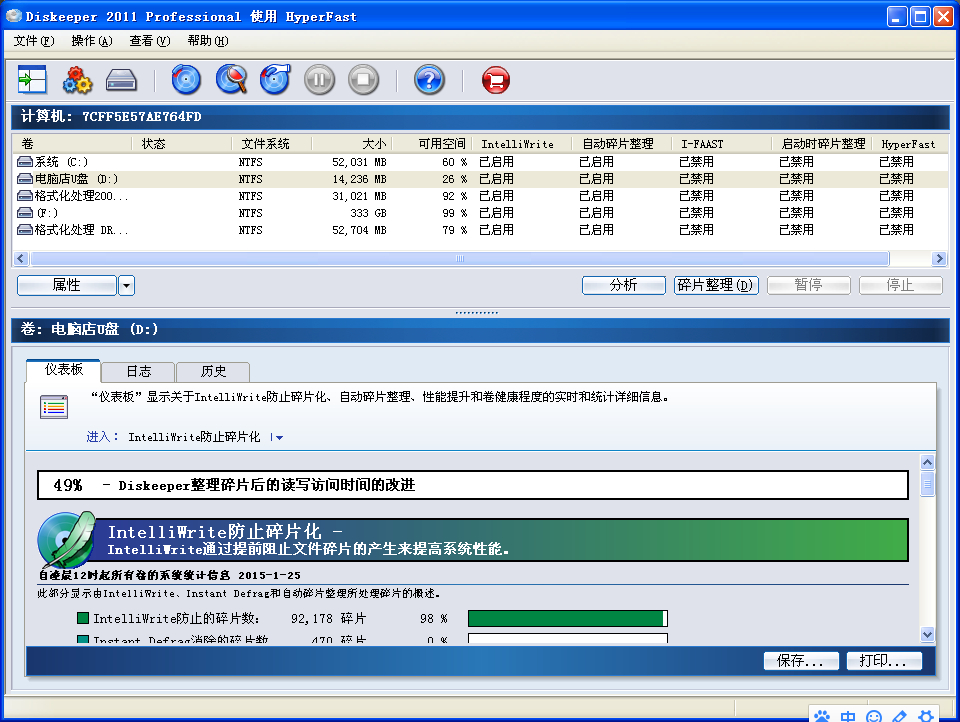Open Diskeeper configuration properties gears icon
Screen dimensions: 960x722
(x=77, y=80)
